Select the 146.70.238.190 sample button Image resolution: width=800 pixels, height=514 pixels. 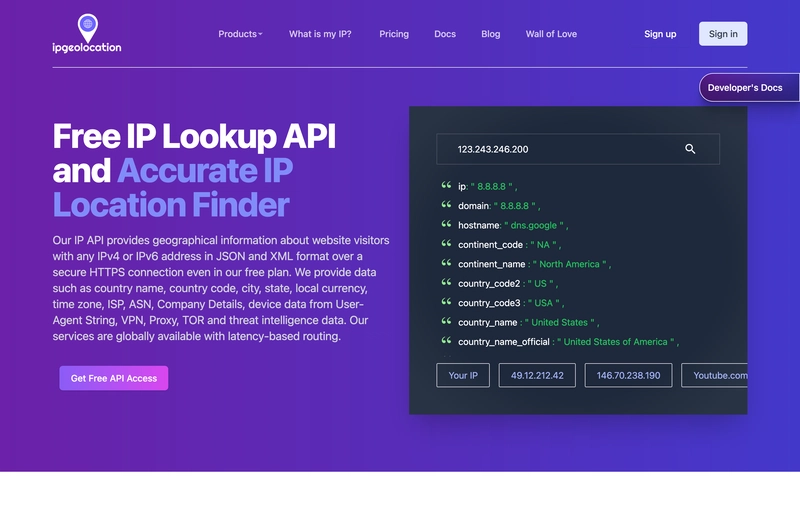click(629, 376)
